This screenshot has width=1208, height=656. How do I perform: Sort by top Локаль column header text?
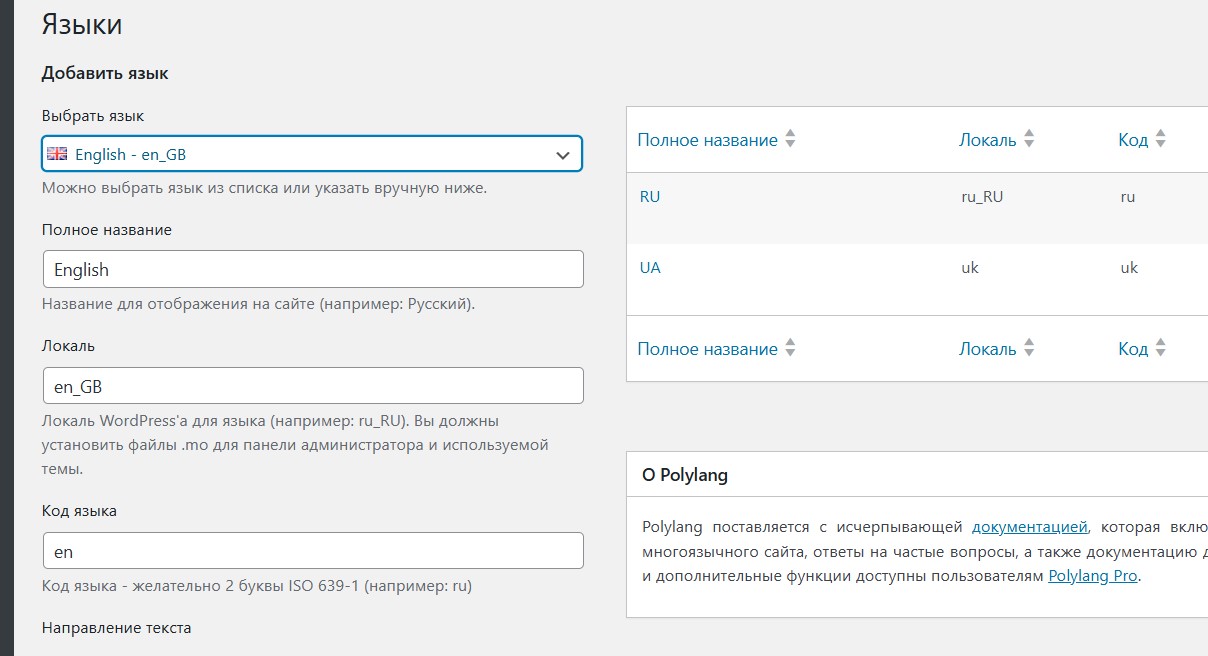pos(987,140)
